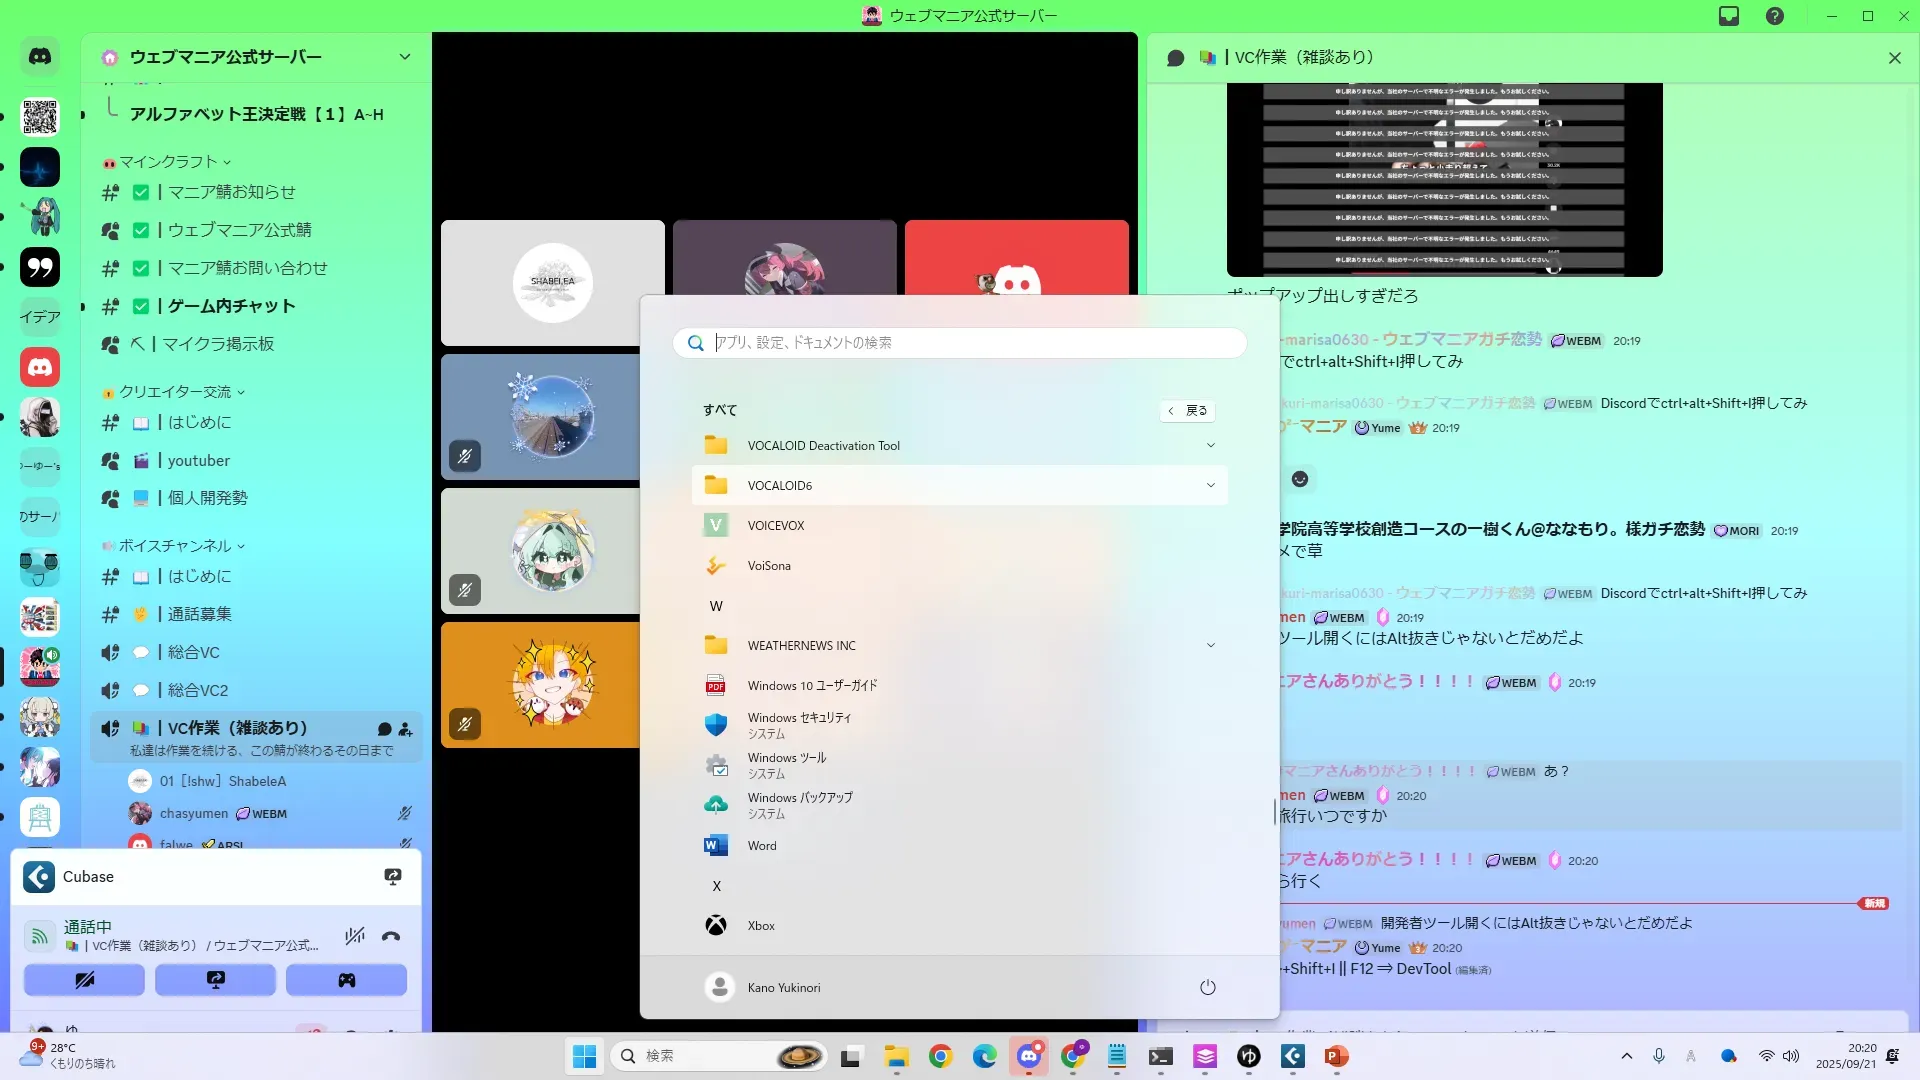Viewport: 1920px width, 1080px height.
Task: Launch Word from the app list
Action: click(762, 846)
